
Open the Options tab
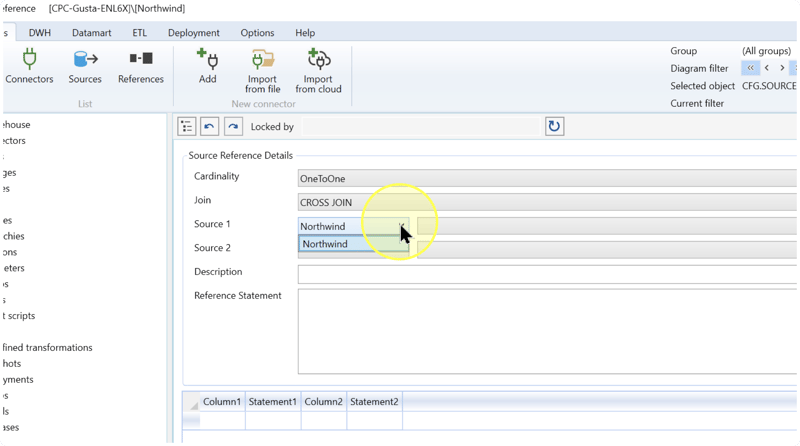(257, 33)
